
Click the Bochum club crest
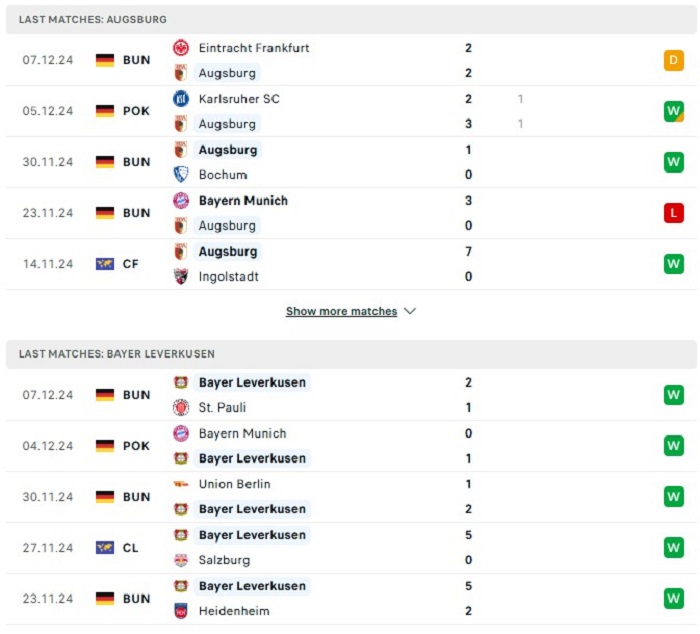[x=181, y=175]
